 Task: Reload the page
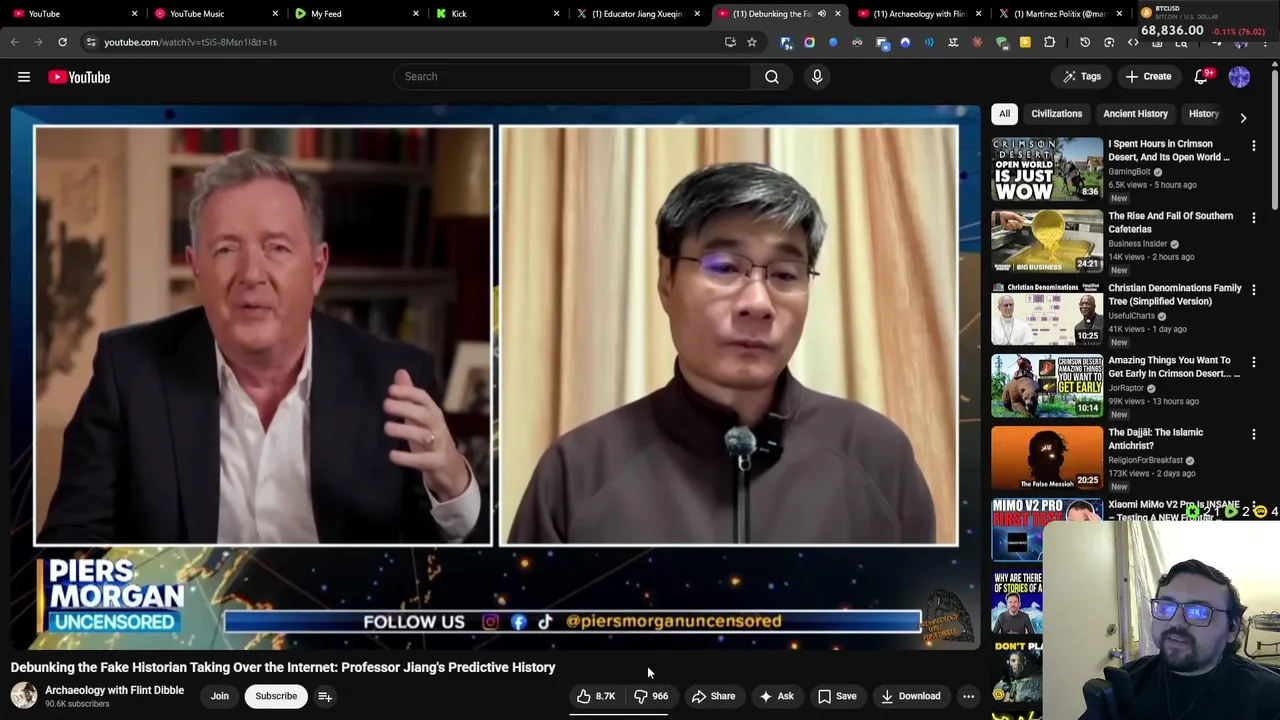[62, 42]
